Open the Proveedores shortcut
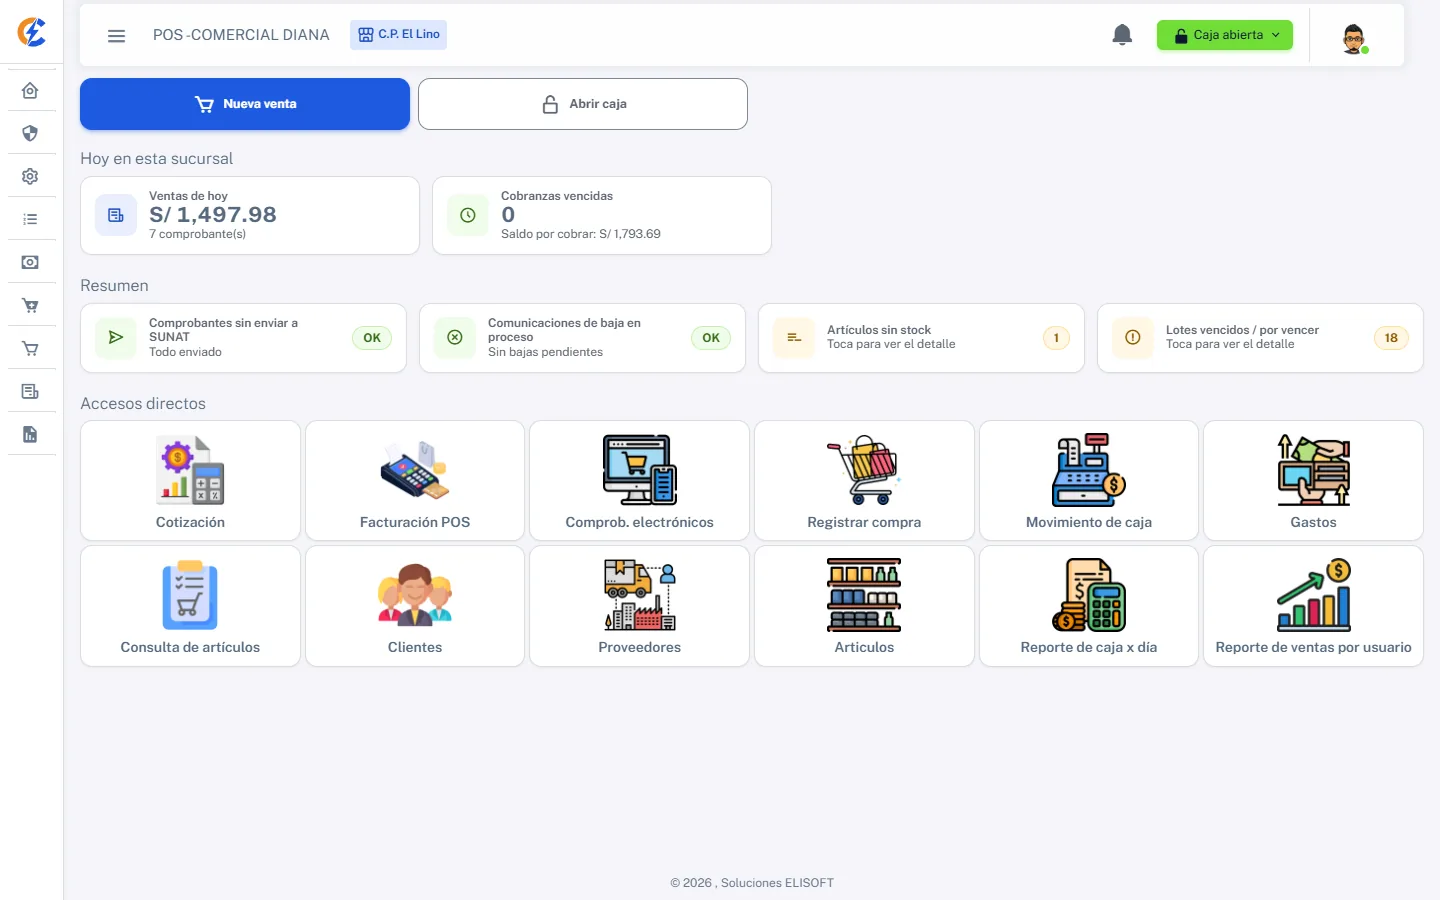1440x900 pixels. (x=640, y=606)
